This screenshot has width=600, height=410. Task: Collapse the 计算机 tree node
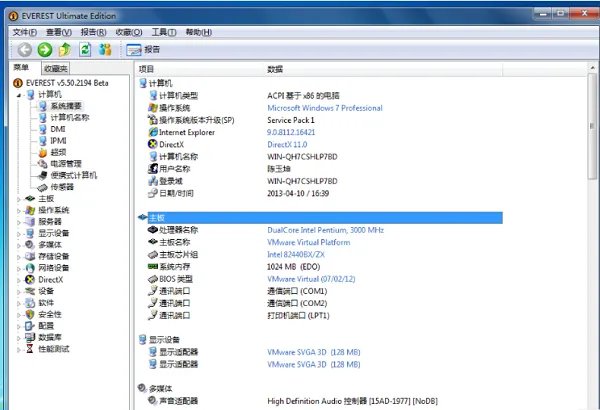[19, 95]
